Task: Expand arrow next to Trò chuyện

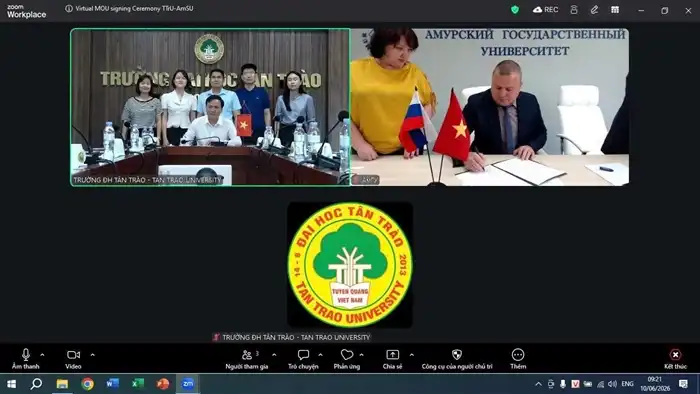Action: point(321,355)
